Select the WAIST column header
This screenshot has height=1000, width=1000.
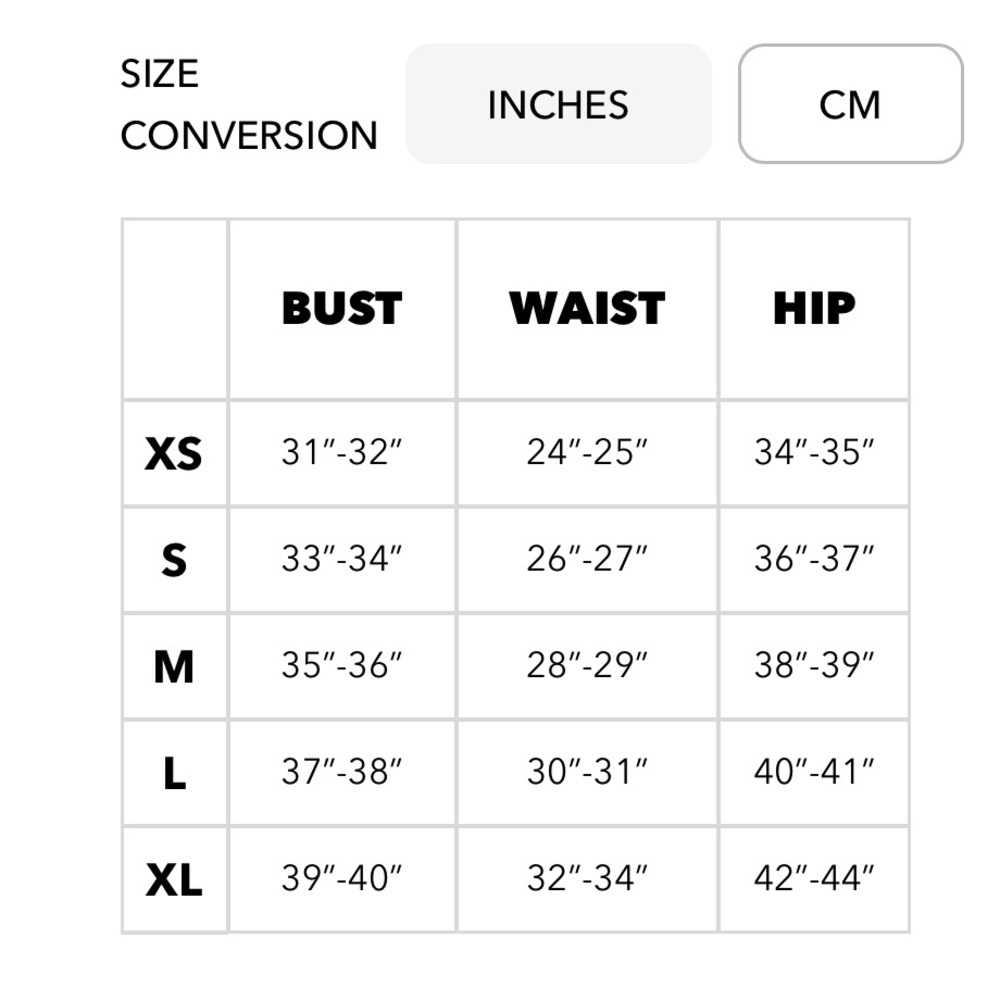tap(587, 309)
